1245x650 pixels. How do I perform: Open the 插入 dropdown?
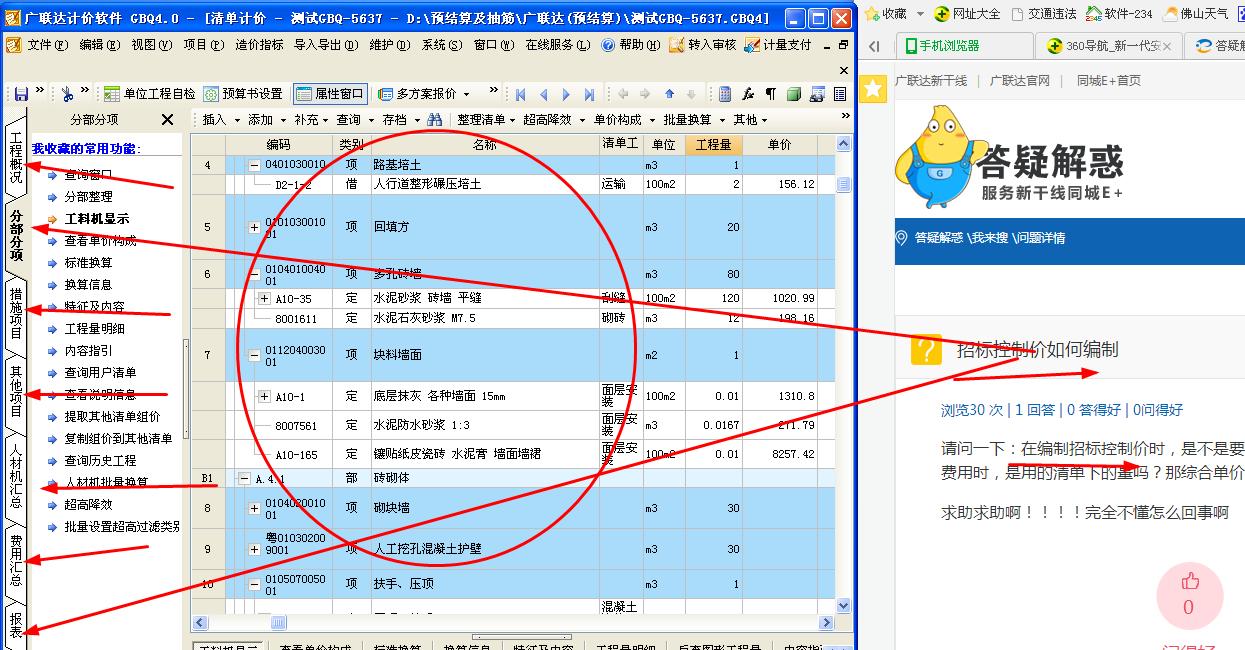click(x=220, y=120)
